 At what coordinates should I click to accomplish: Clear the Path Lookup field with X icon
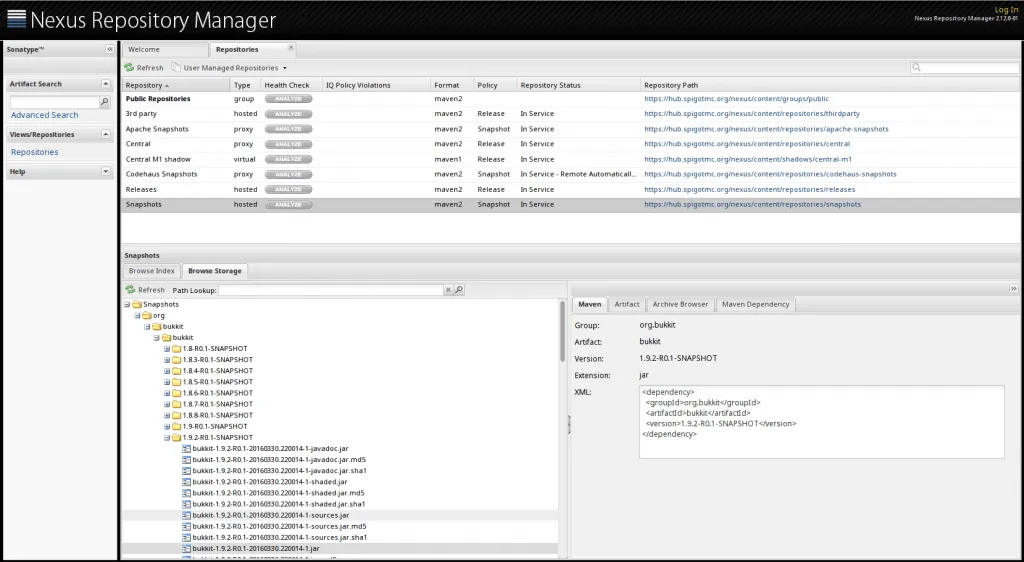click(x=448, y=290)
